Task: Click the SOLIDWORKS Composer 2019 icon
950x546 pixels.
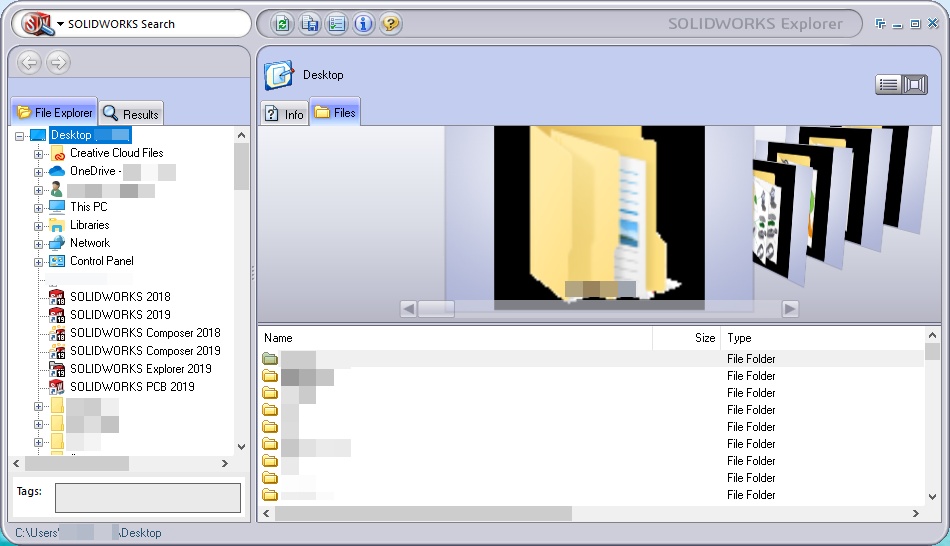Action: 57,351
